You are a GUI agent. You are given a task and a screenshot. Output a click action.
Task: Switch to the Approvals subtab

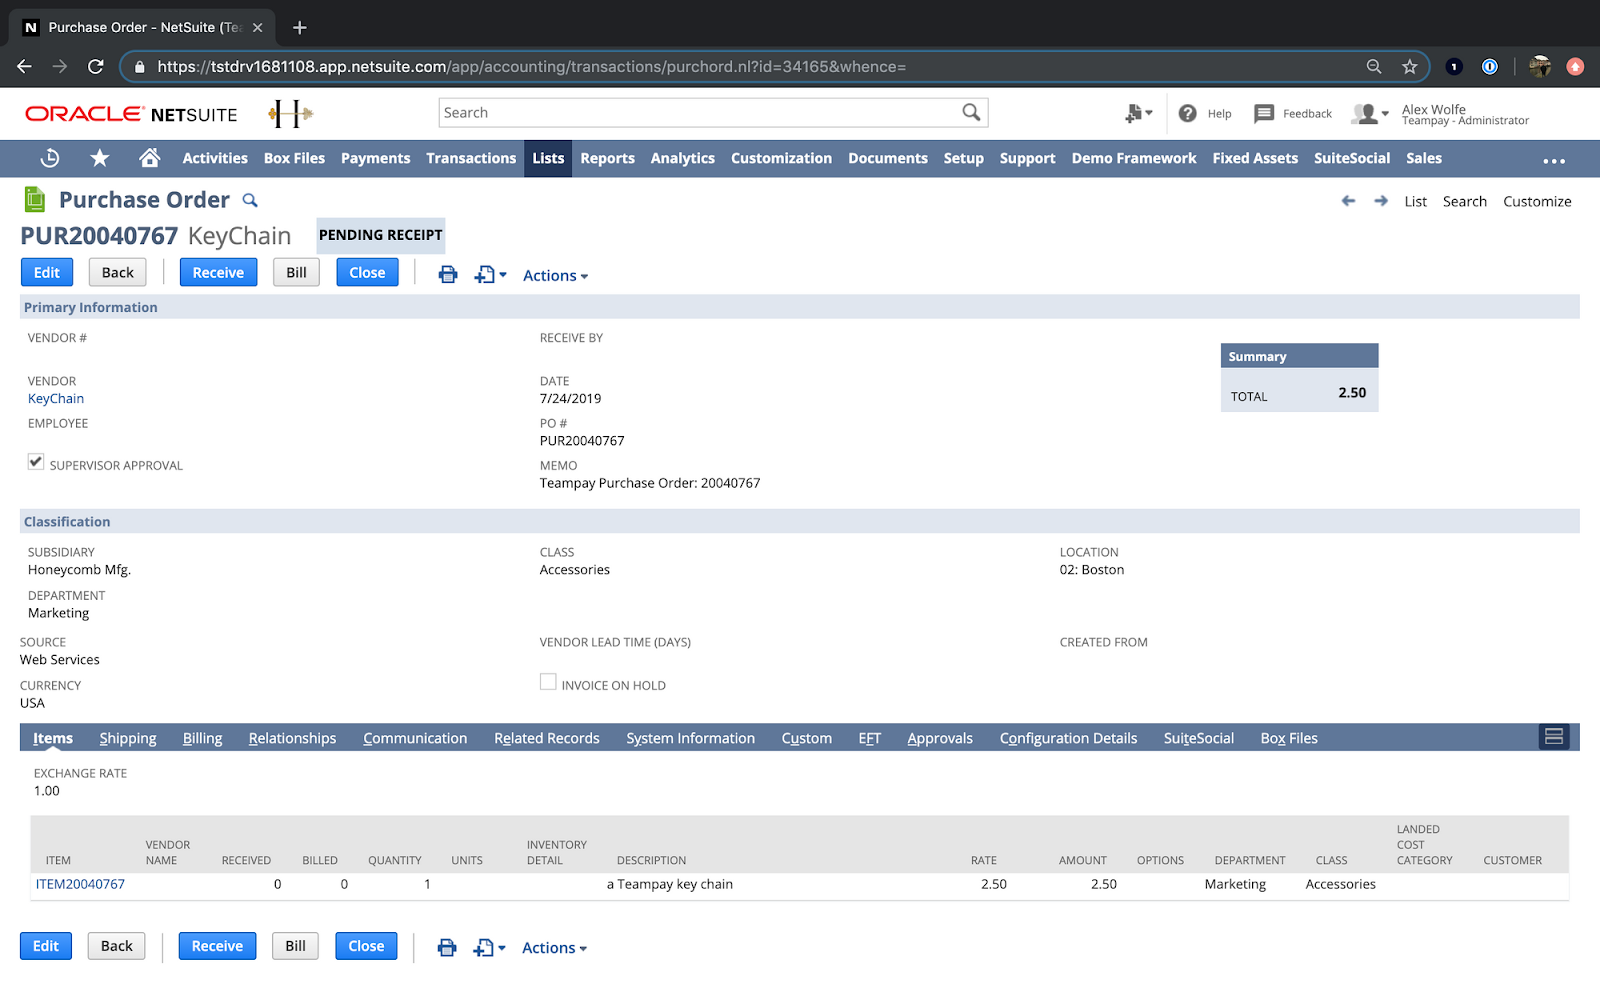coord(940,738)
